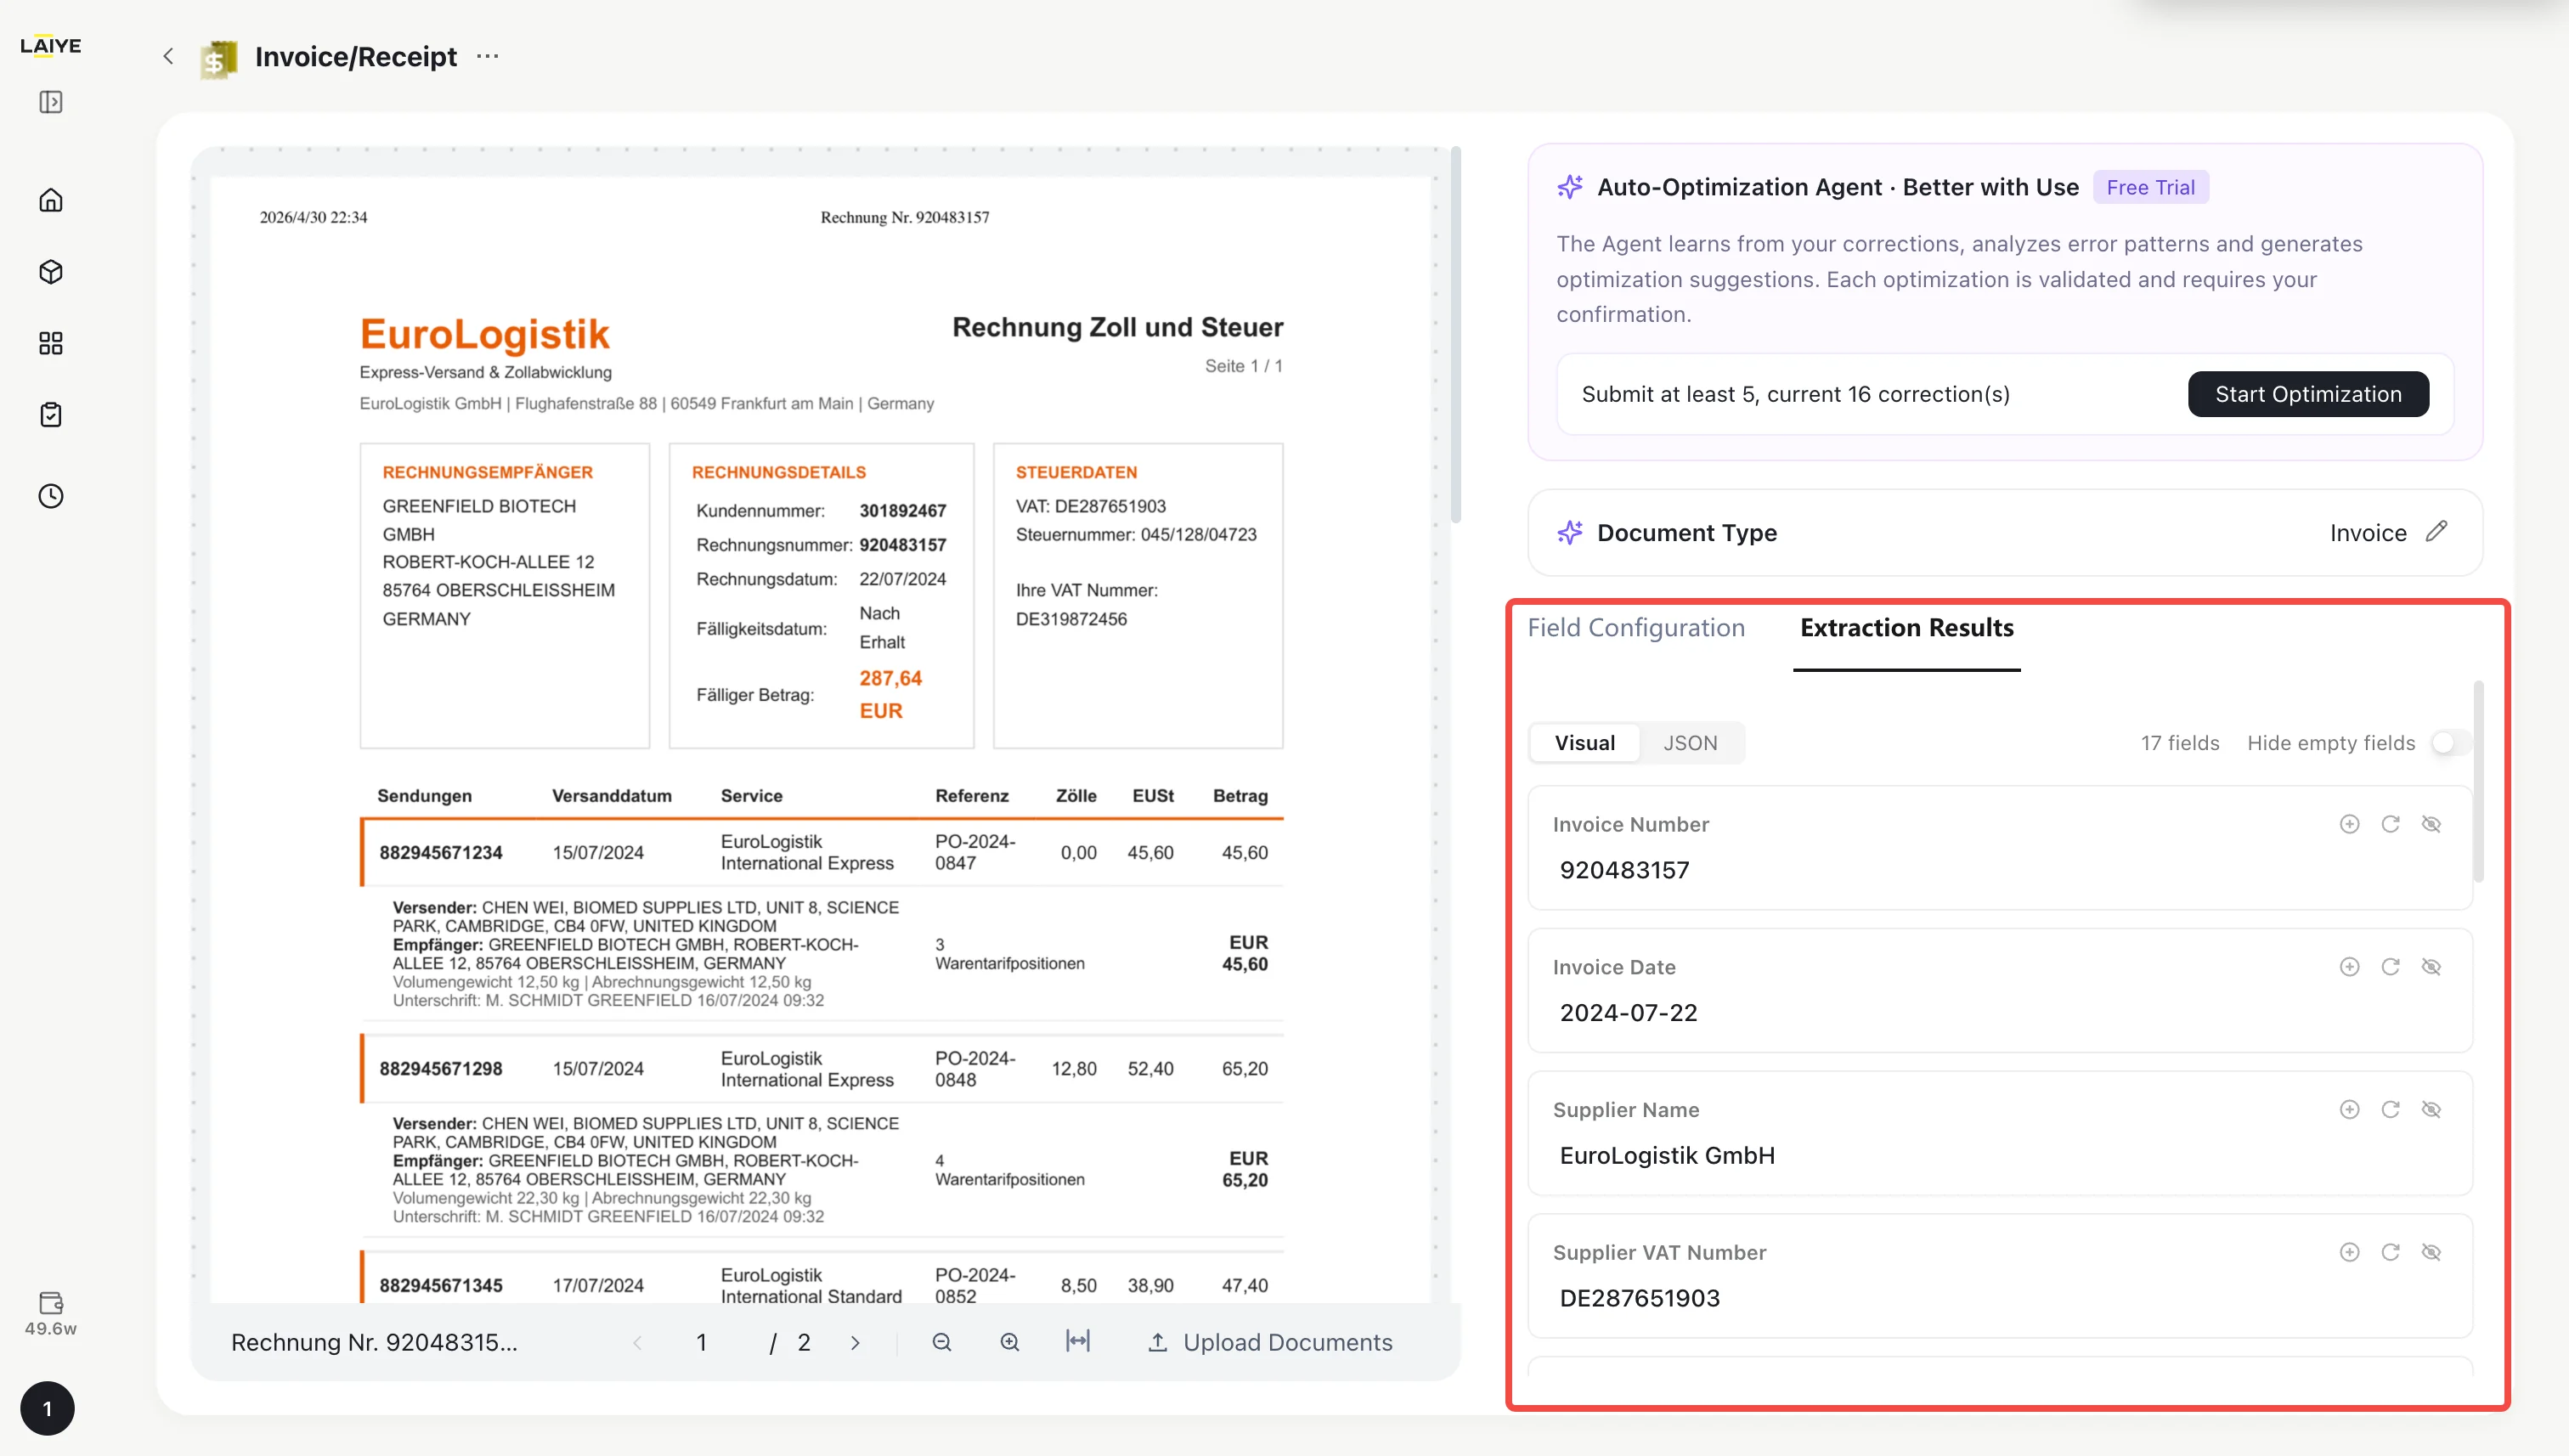Click the Invoice document type value
The image size is (2569, 1456).
click(x=2367, y=532)
